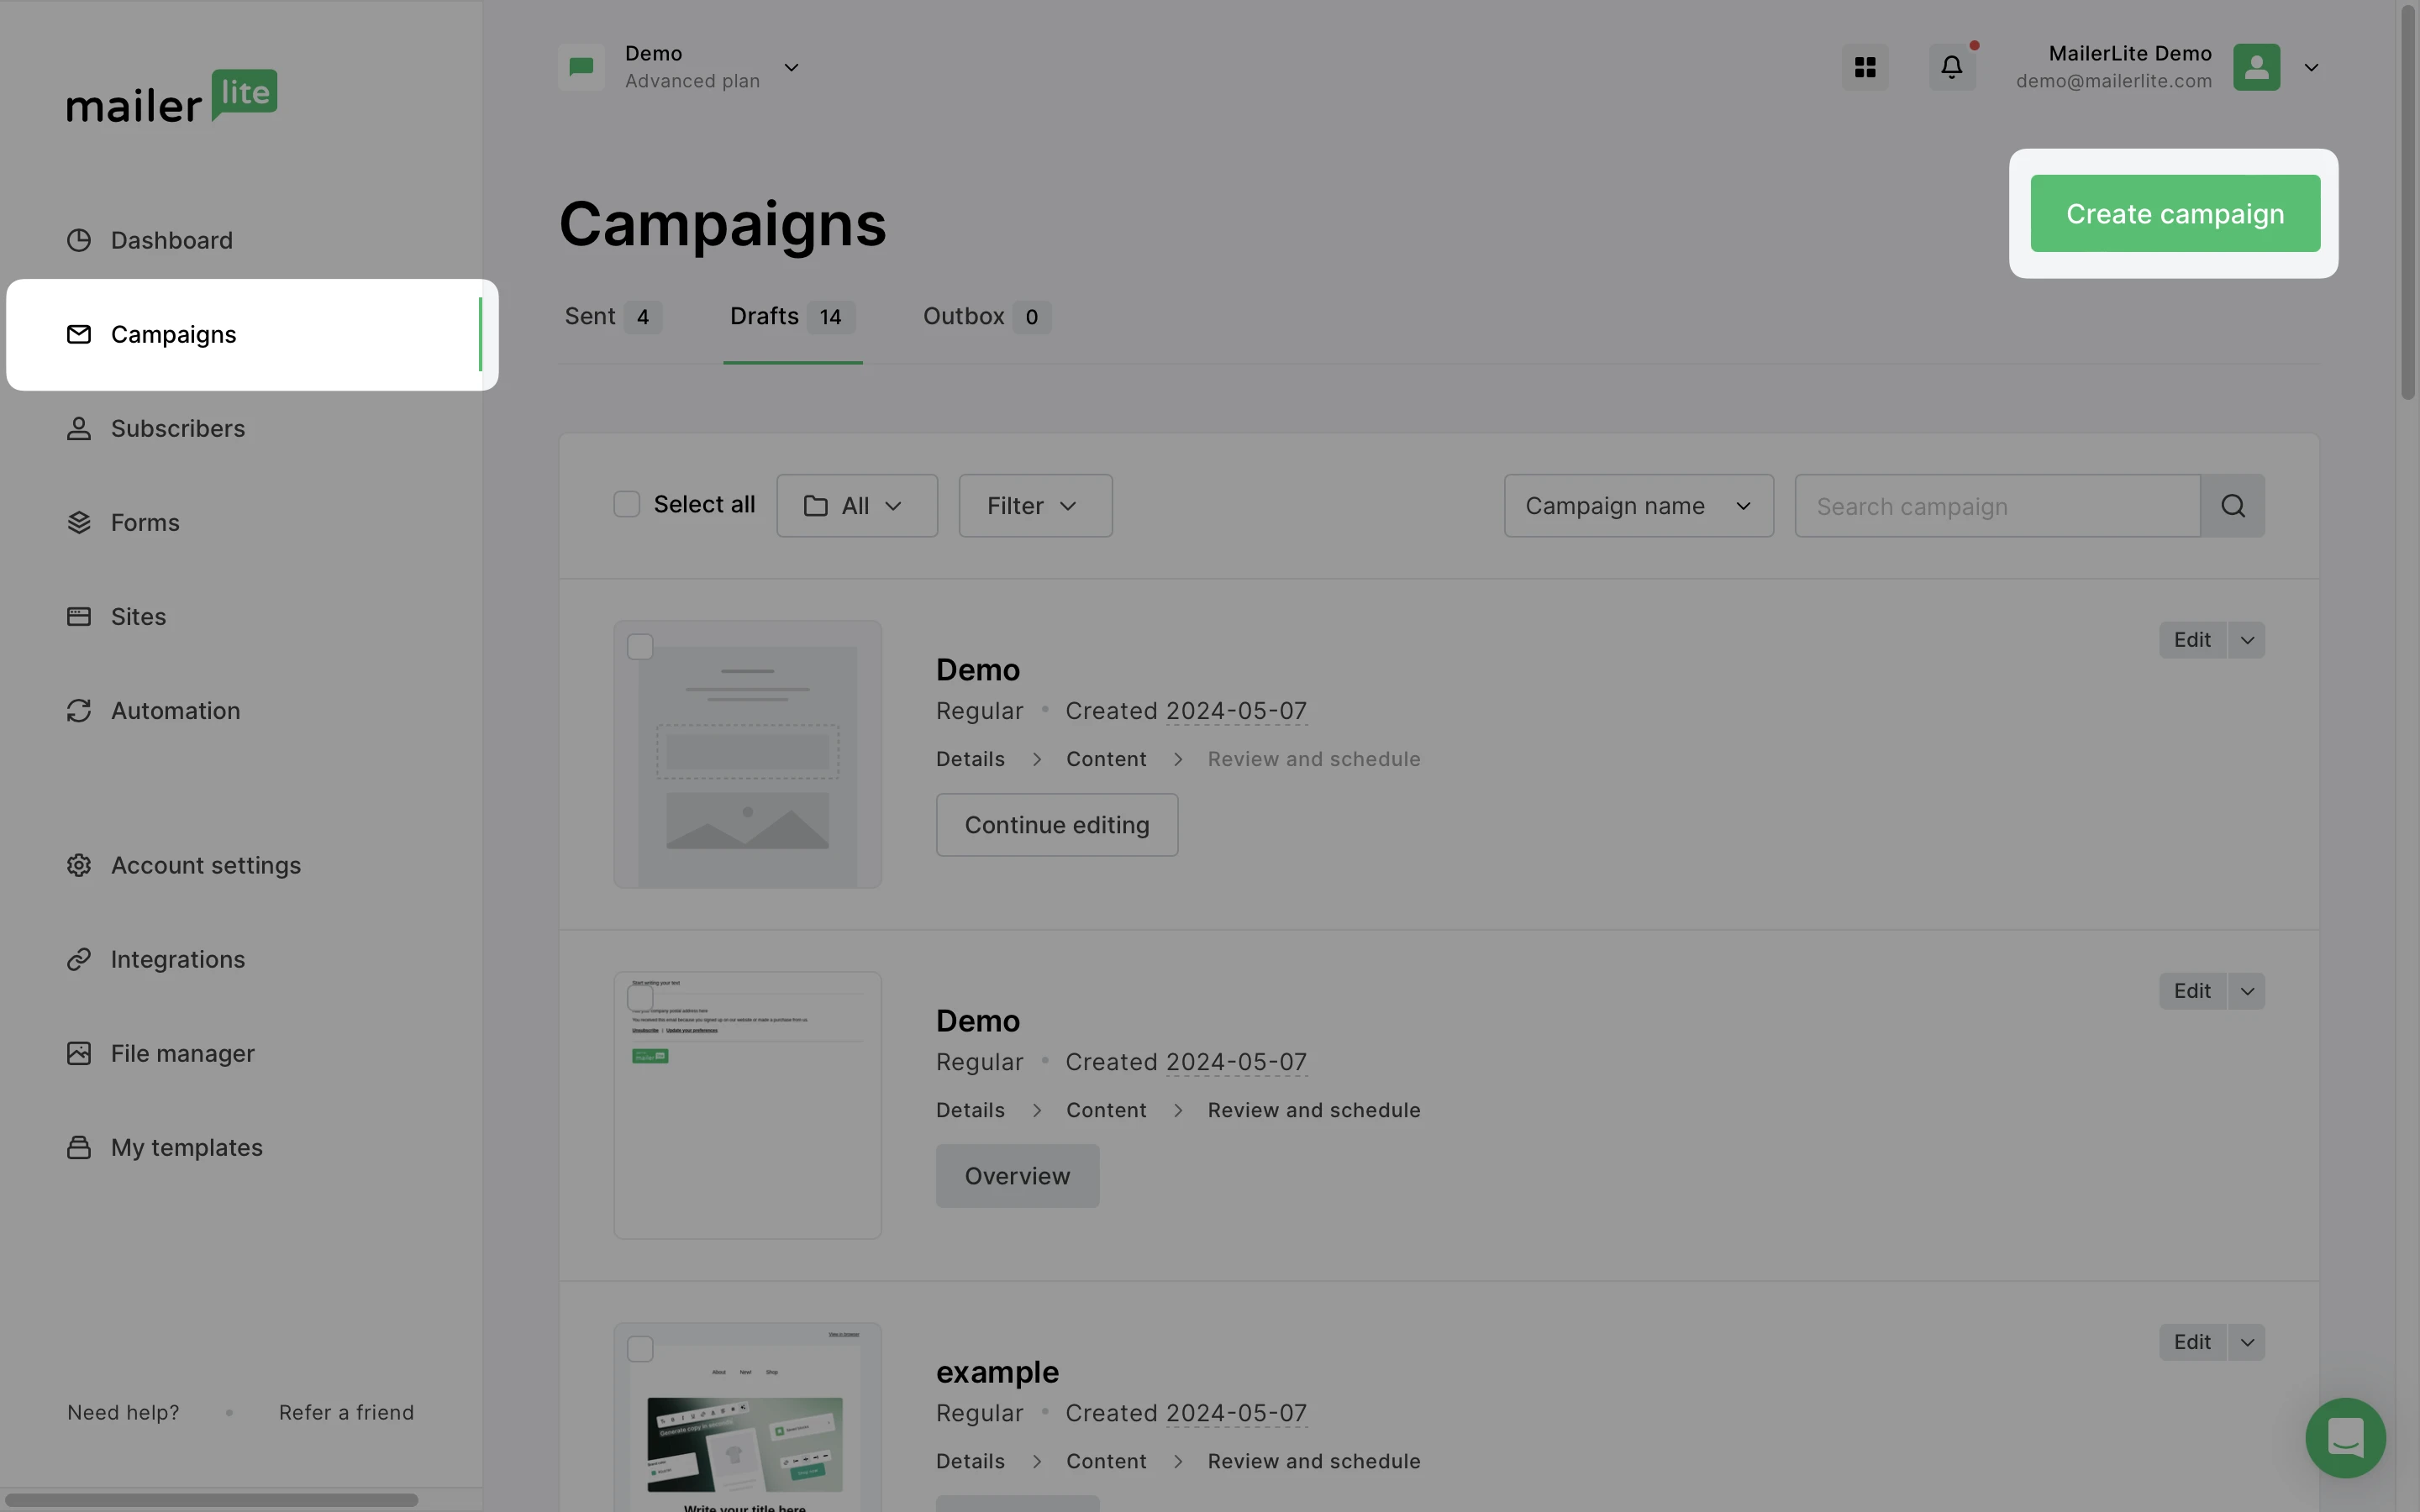Click Continue editing on Demo draft
This screenshot has width=2420, height=1512.
[x=1056, y=825]
